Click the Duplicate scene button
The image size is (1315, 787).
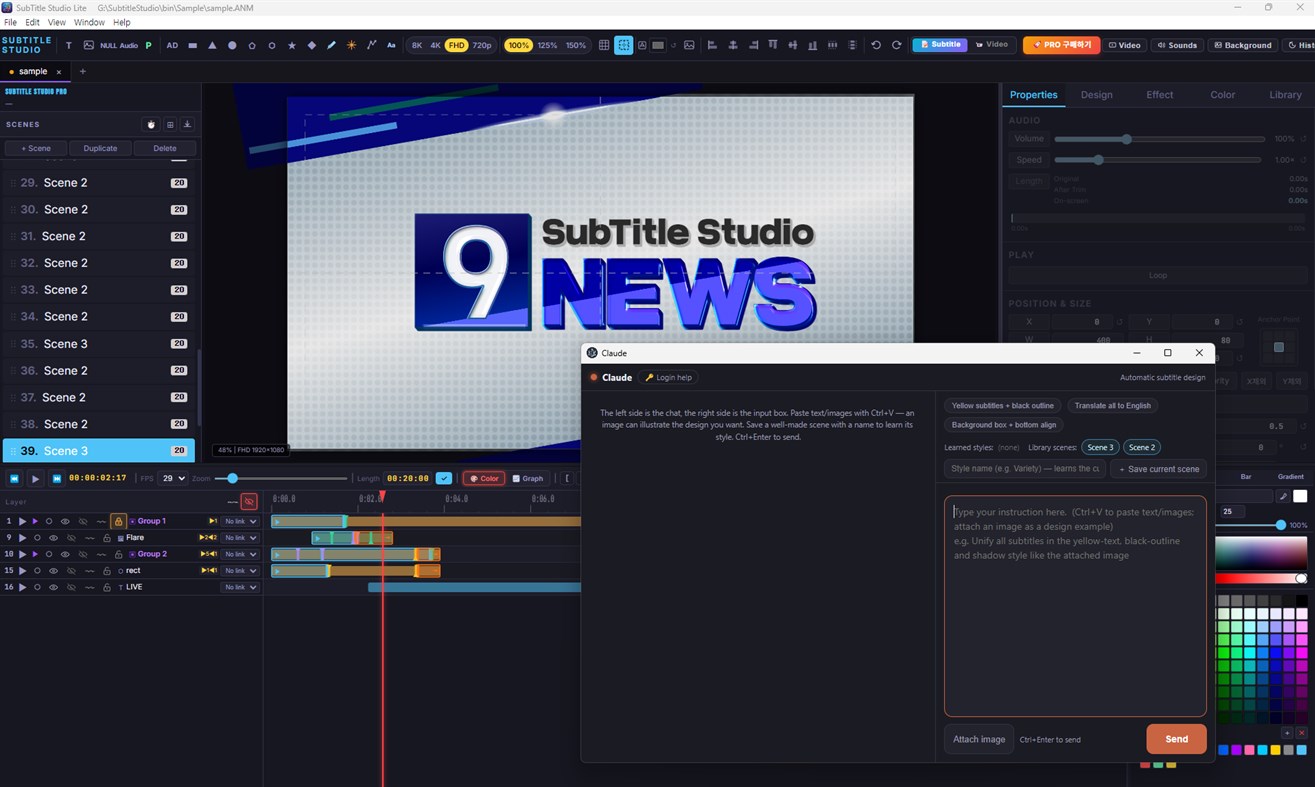100,148
